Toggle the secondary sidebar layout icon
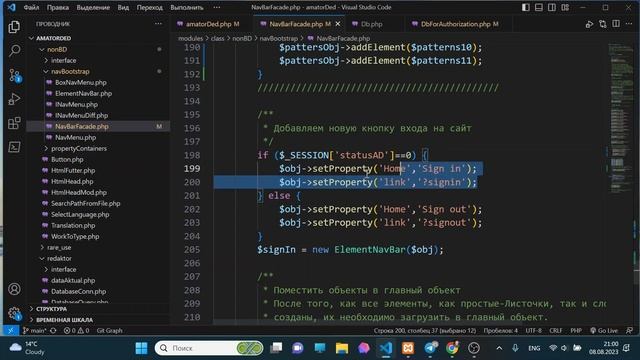This screenshot has height=360, width=640. pos(552,7)
